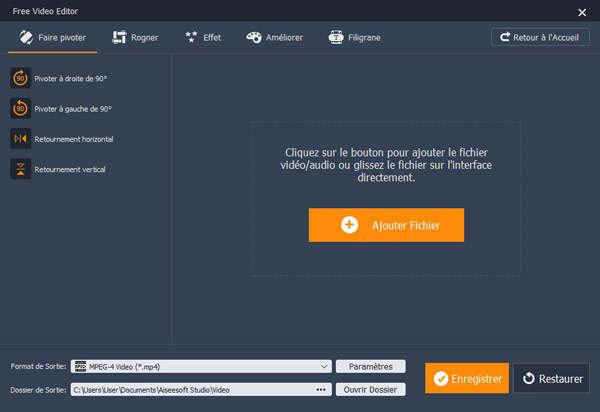This screenshot has width=600, height=412.
Task: Select Pivoter à gauche de 90°
Action: (x=61, y=109)
